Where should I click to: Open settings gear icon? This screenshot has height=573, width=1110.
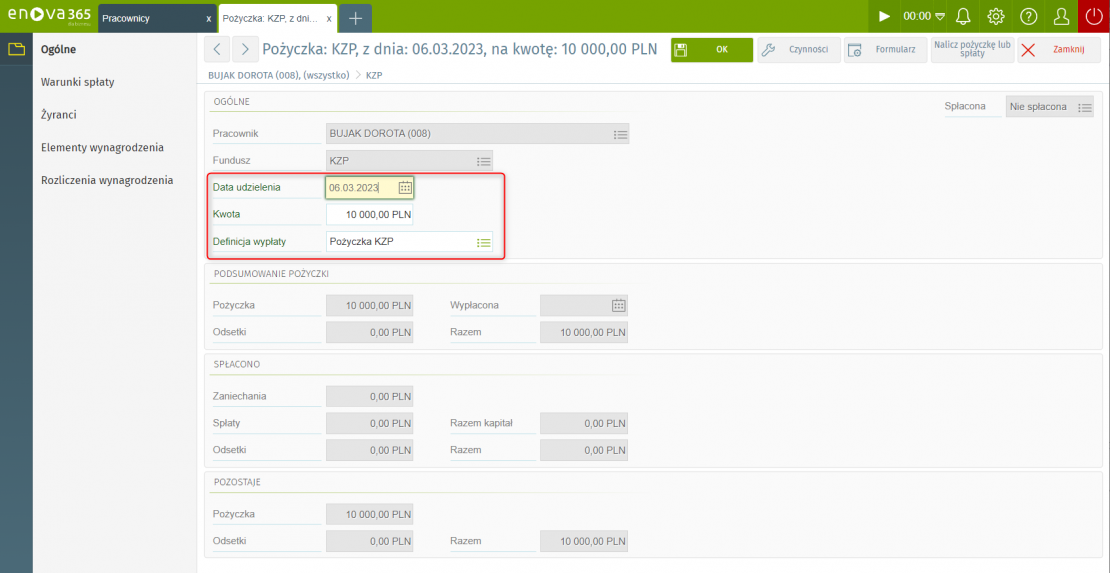tap(996, 16)
